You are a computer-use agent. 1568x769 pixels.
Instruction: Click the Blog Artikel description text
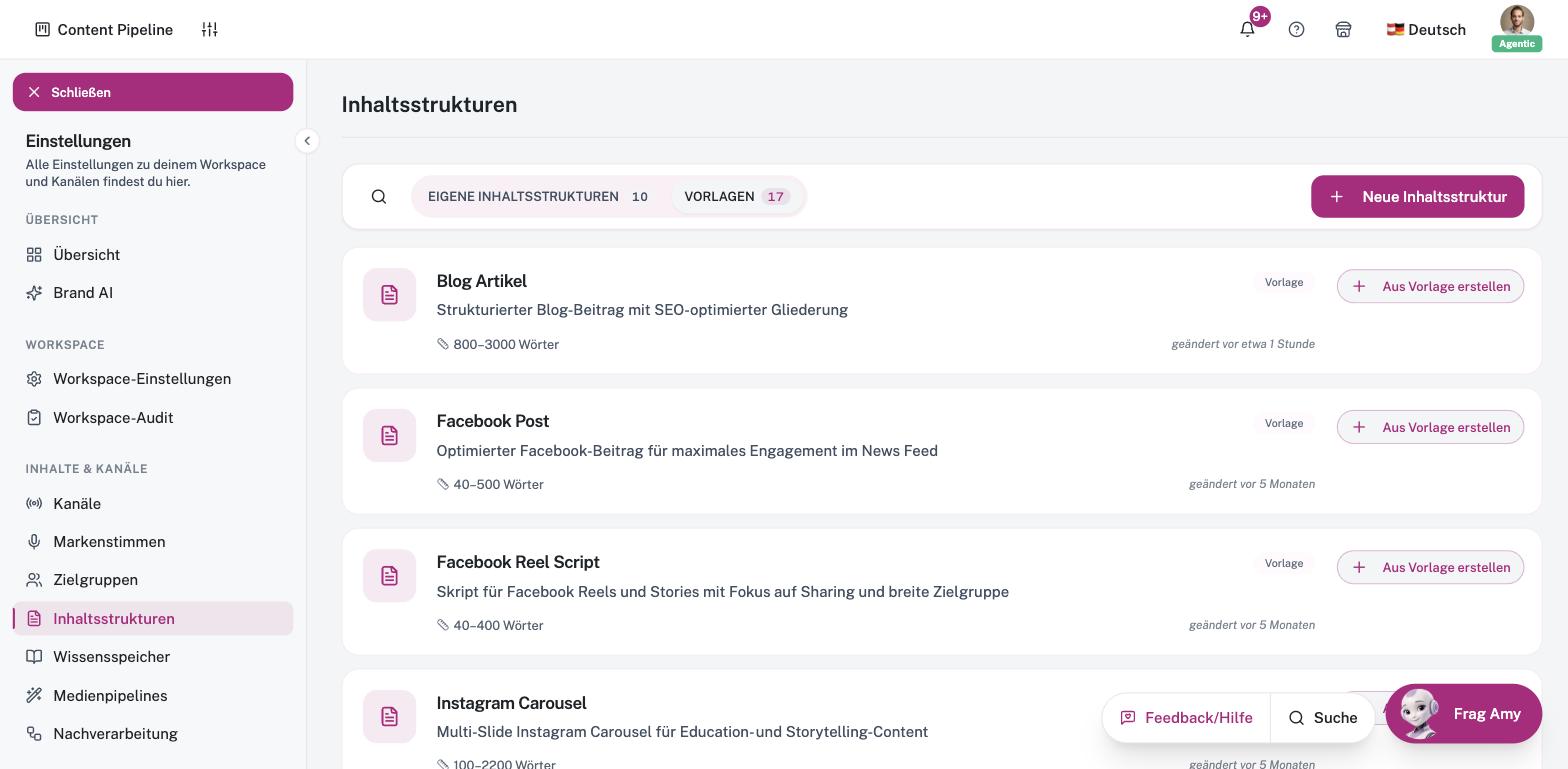tap(642, 310)
